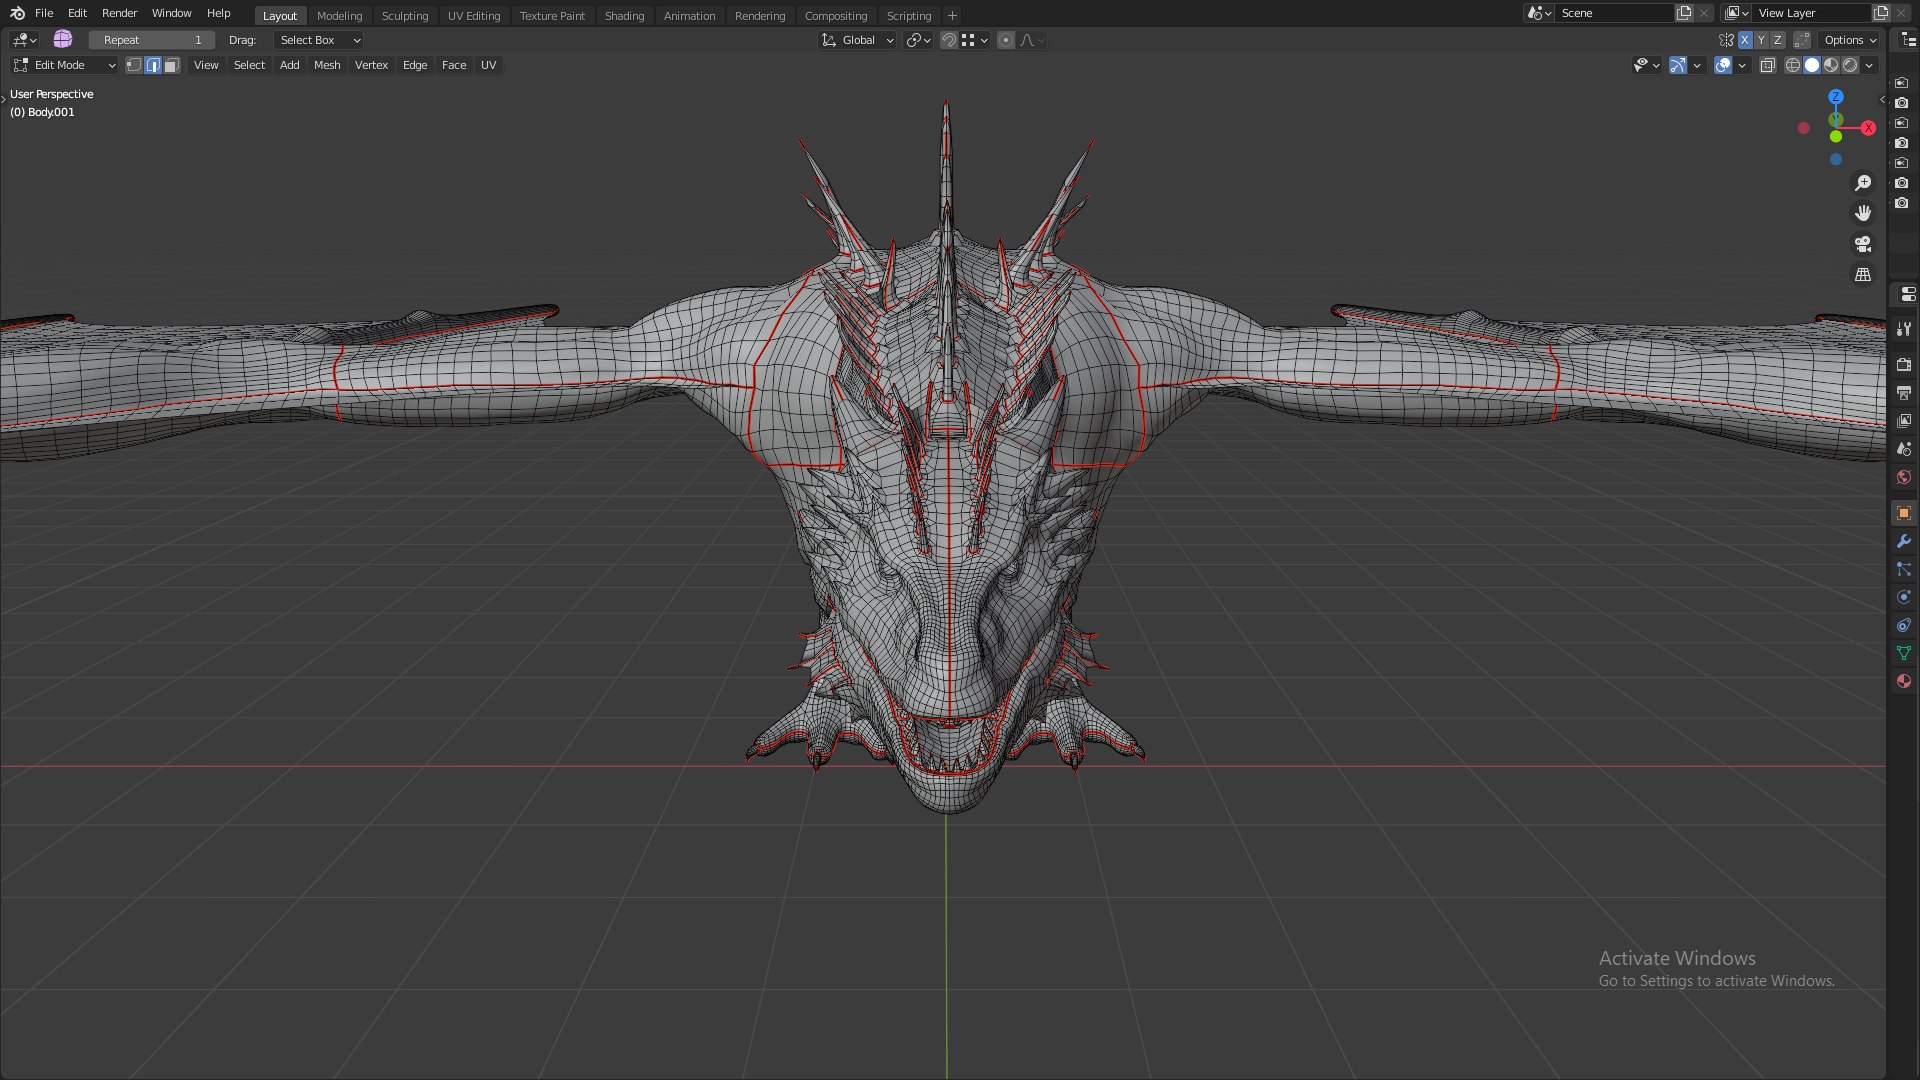The height and width of the screenshot is (1080, 1920).
Task: Click the red X axis gizmo ball
Action: pos(1867,128)
